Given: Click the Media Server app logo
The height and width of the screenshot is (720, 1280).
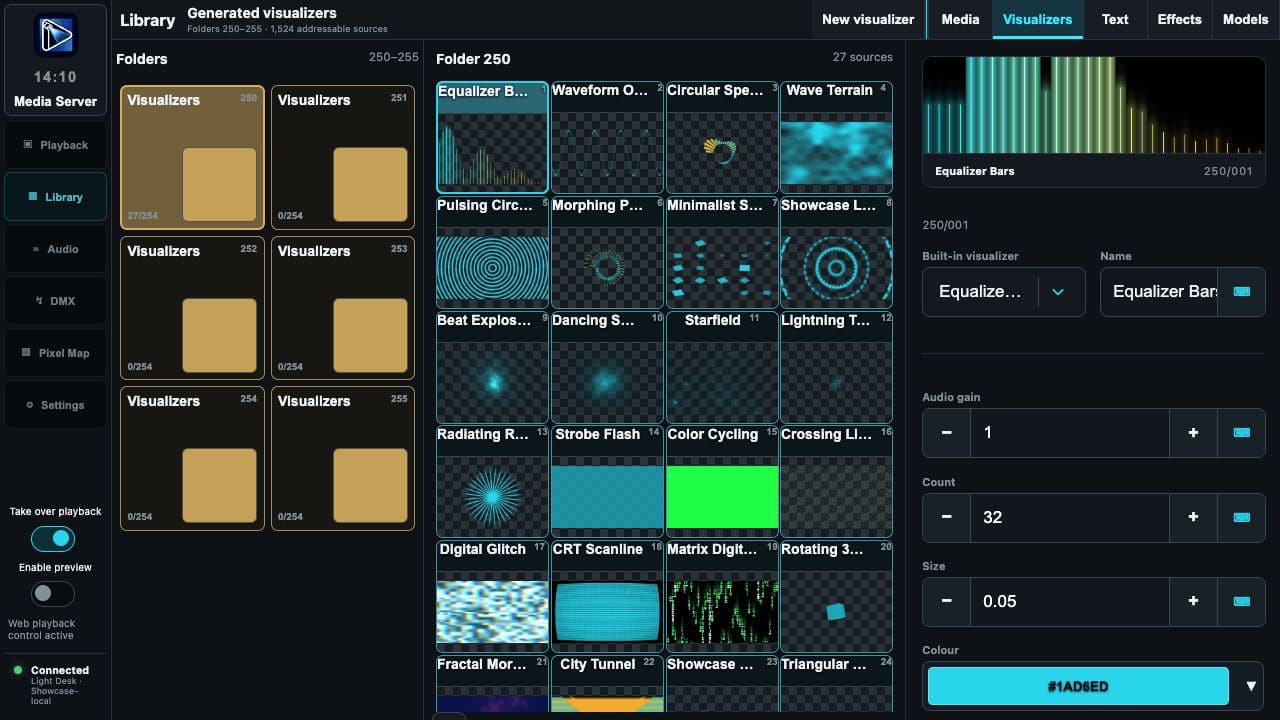Looking at the screenshot, I should tap(55, 35).
